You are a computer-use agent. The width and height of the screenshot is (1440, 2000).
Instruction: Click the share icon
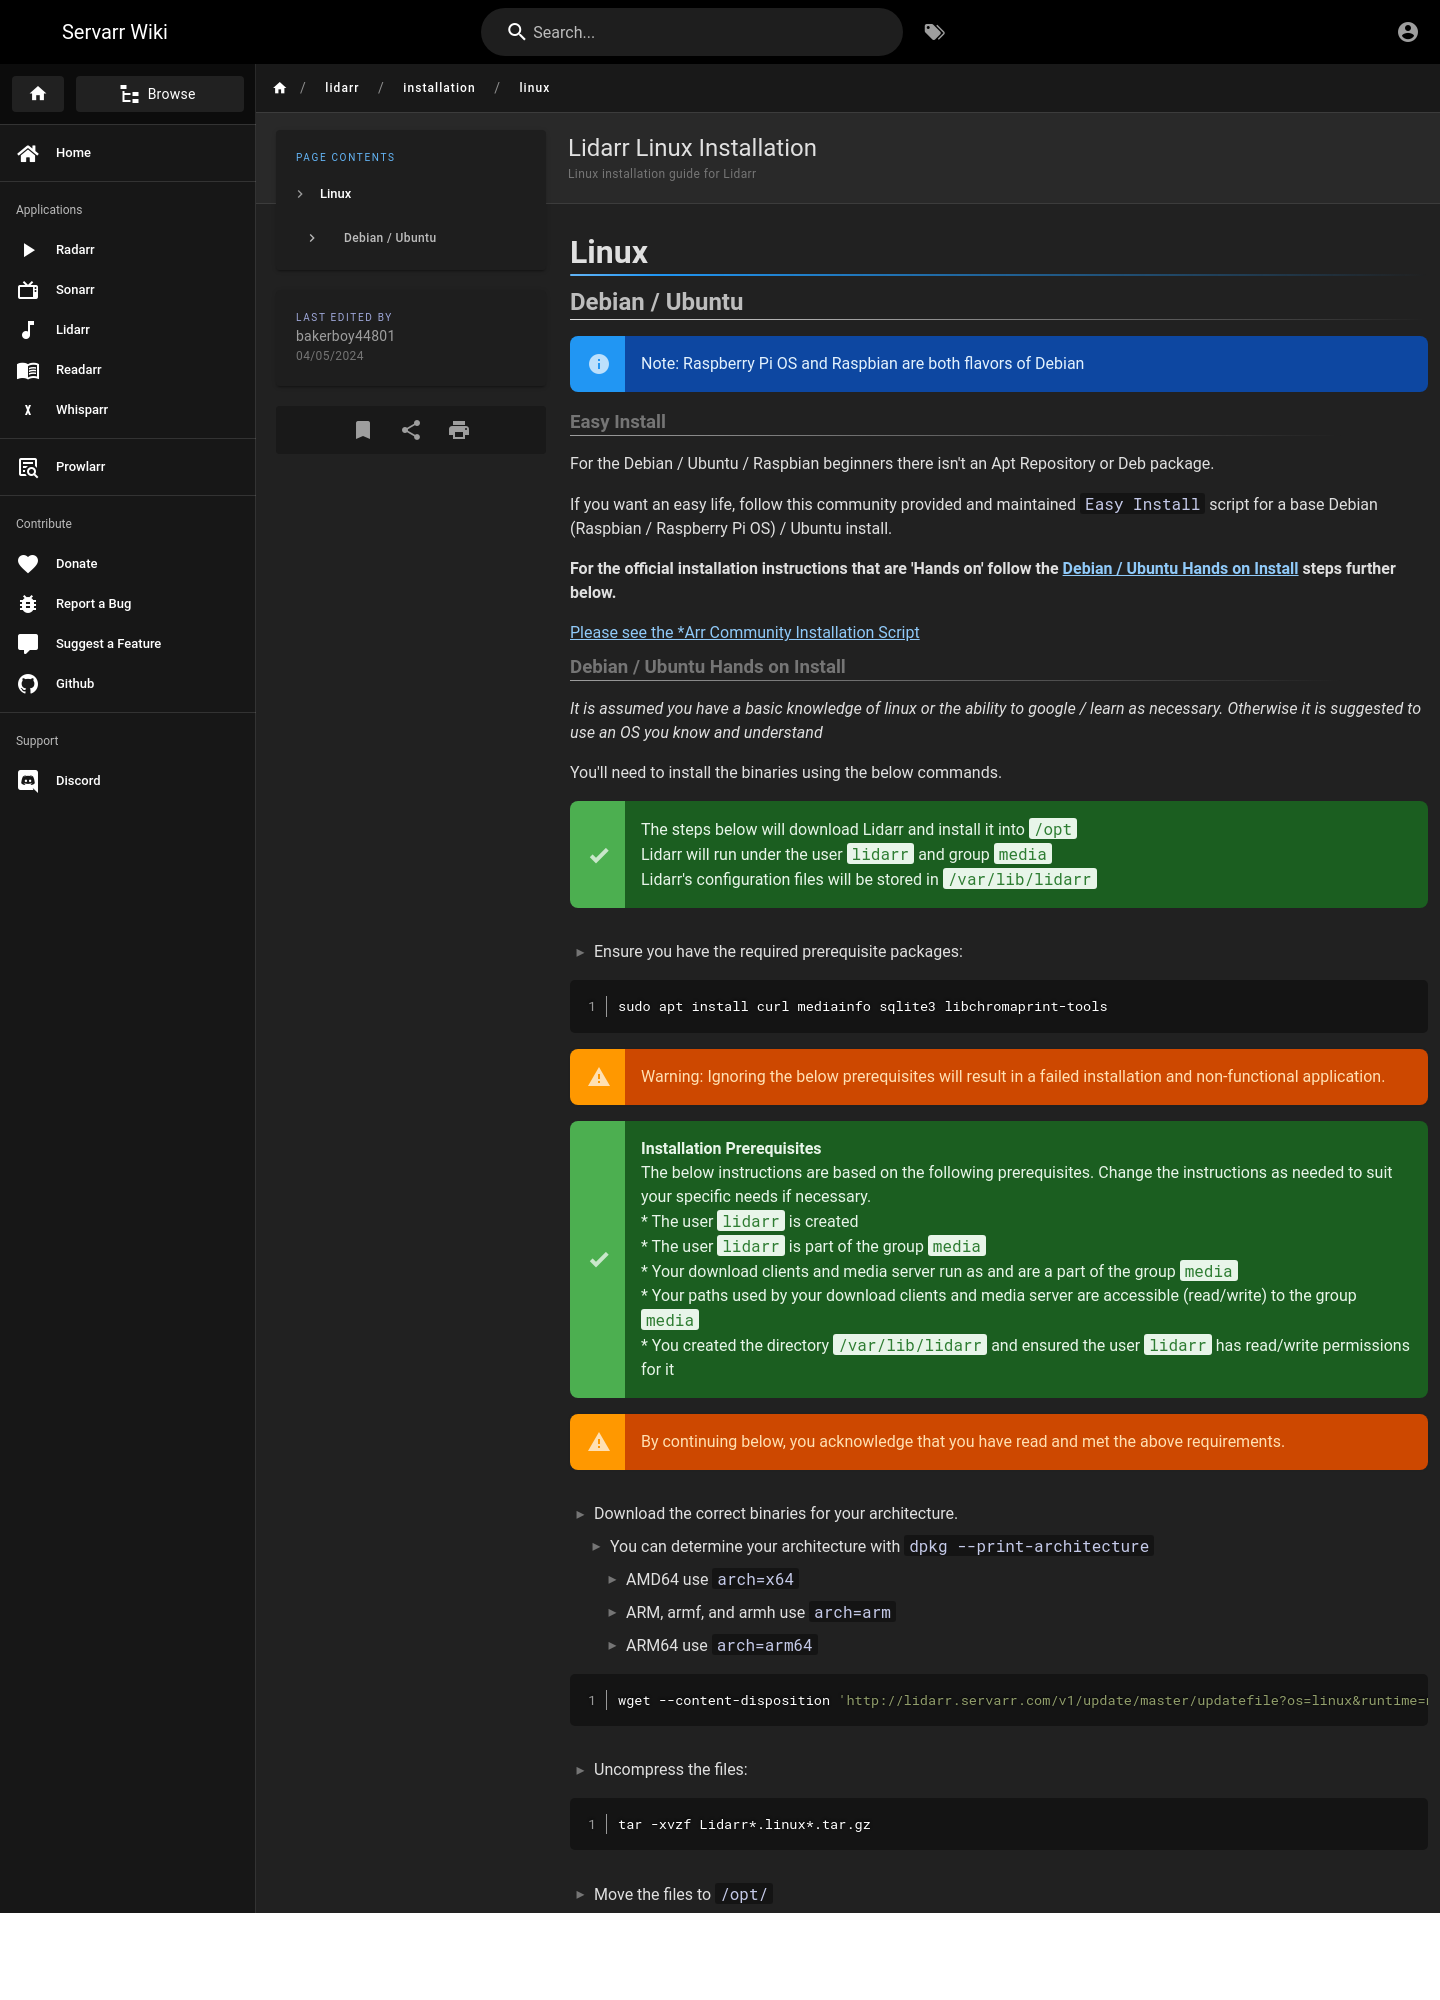(411, 430)
